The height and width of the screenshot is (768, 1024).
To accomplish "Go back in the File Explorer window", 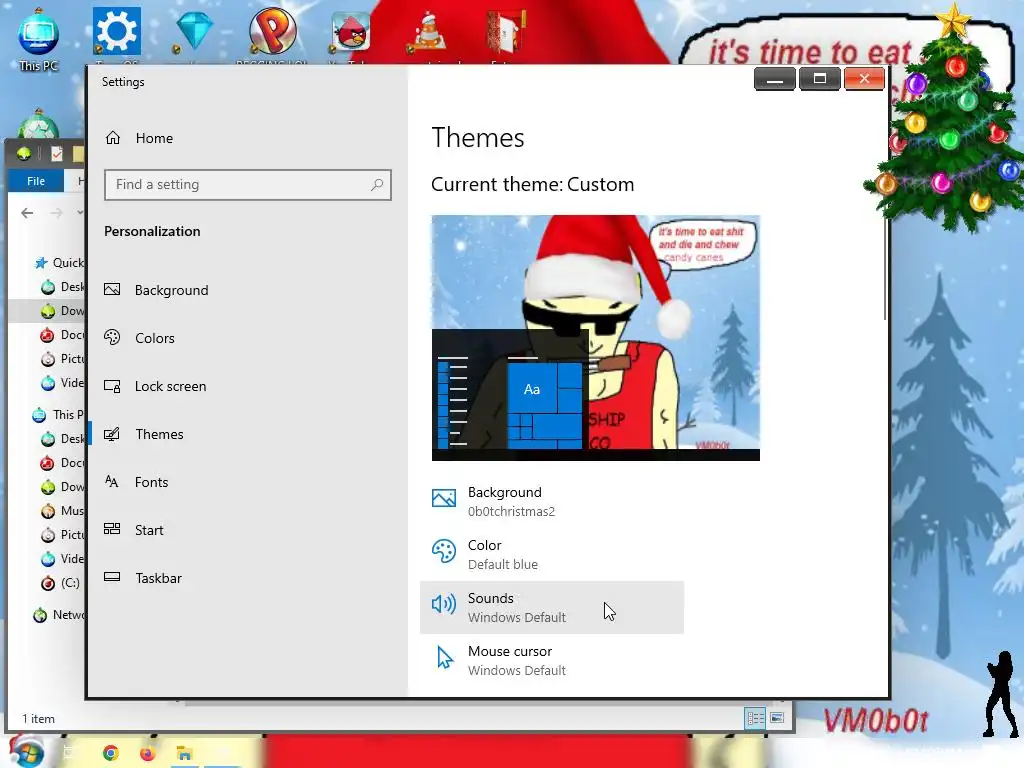I will pos(27,213).
